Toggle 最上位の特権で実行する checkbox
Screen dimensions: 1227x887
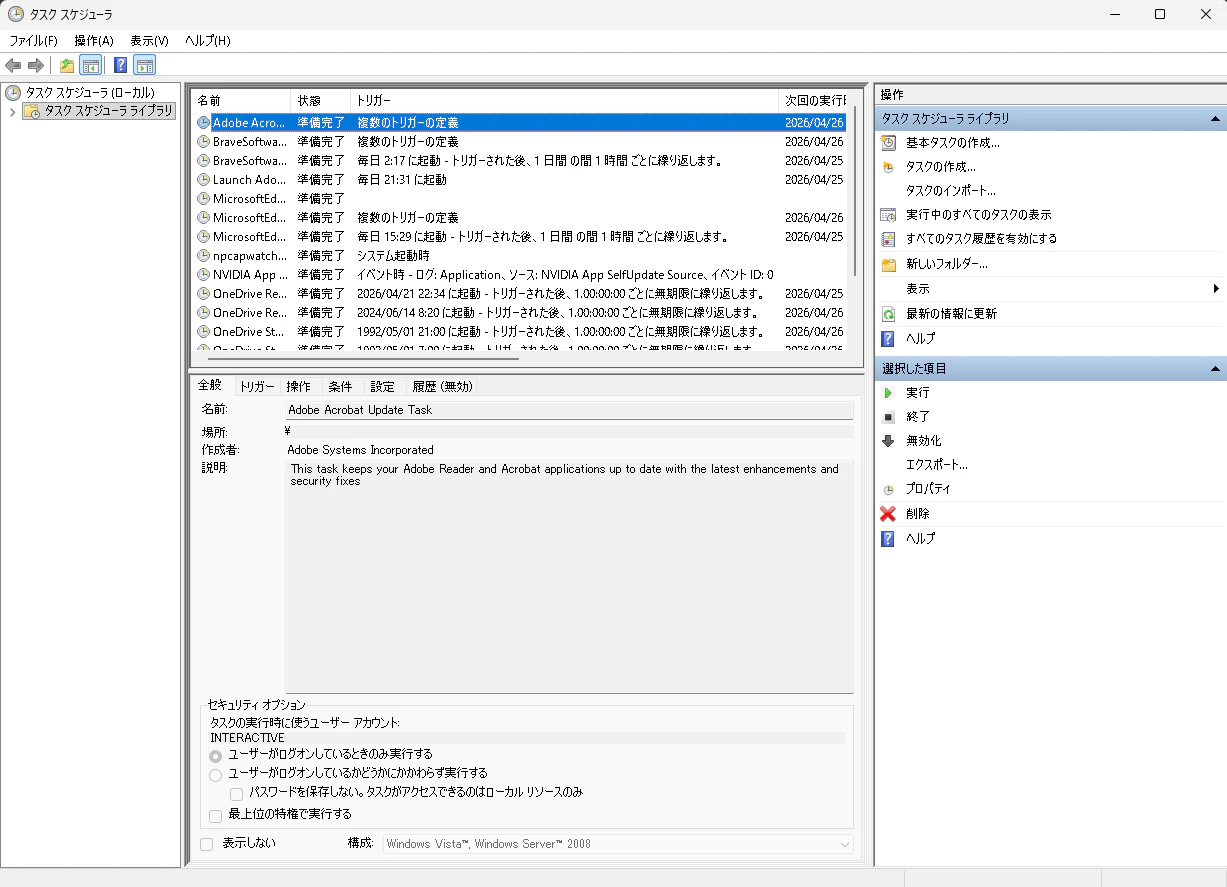pos(216,815)
